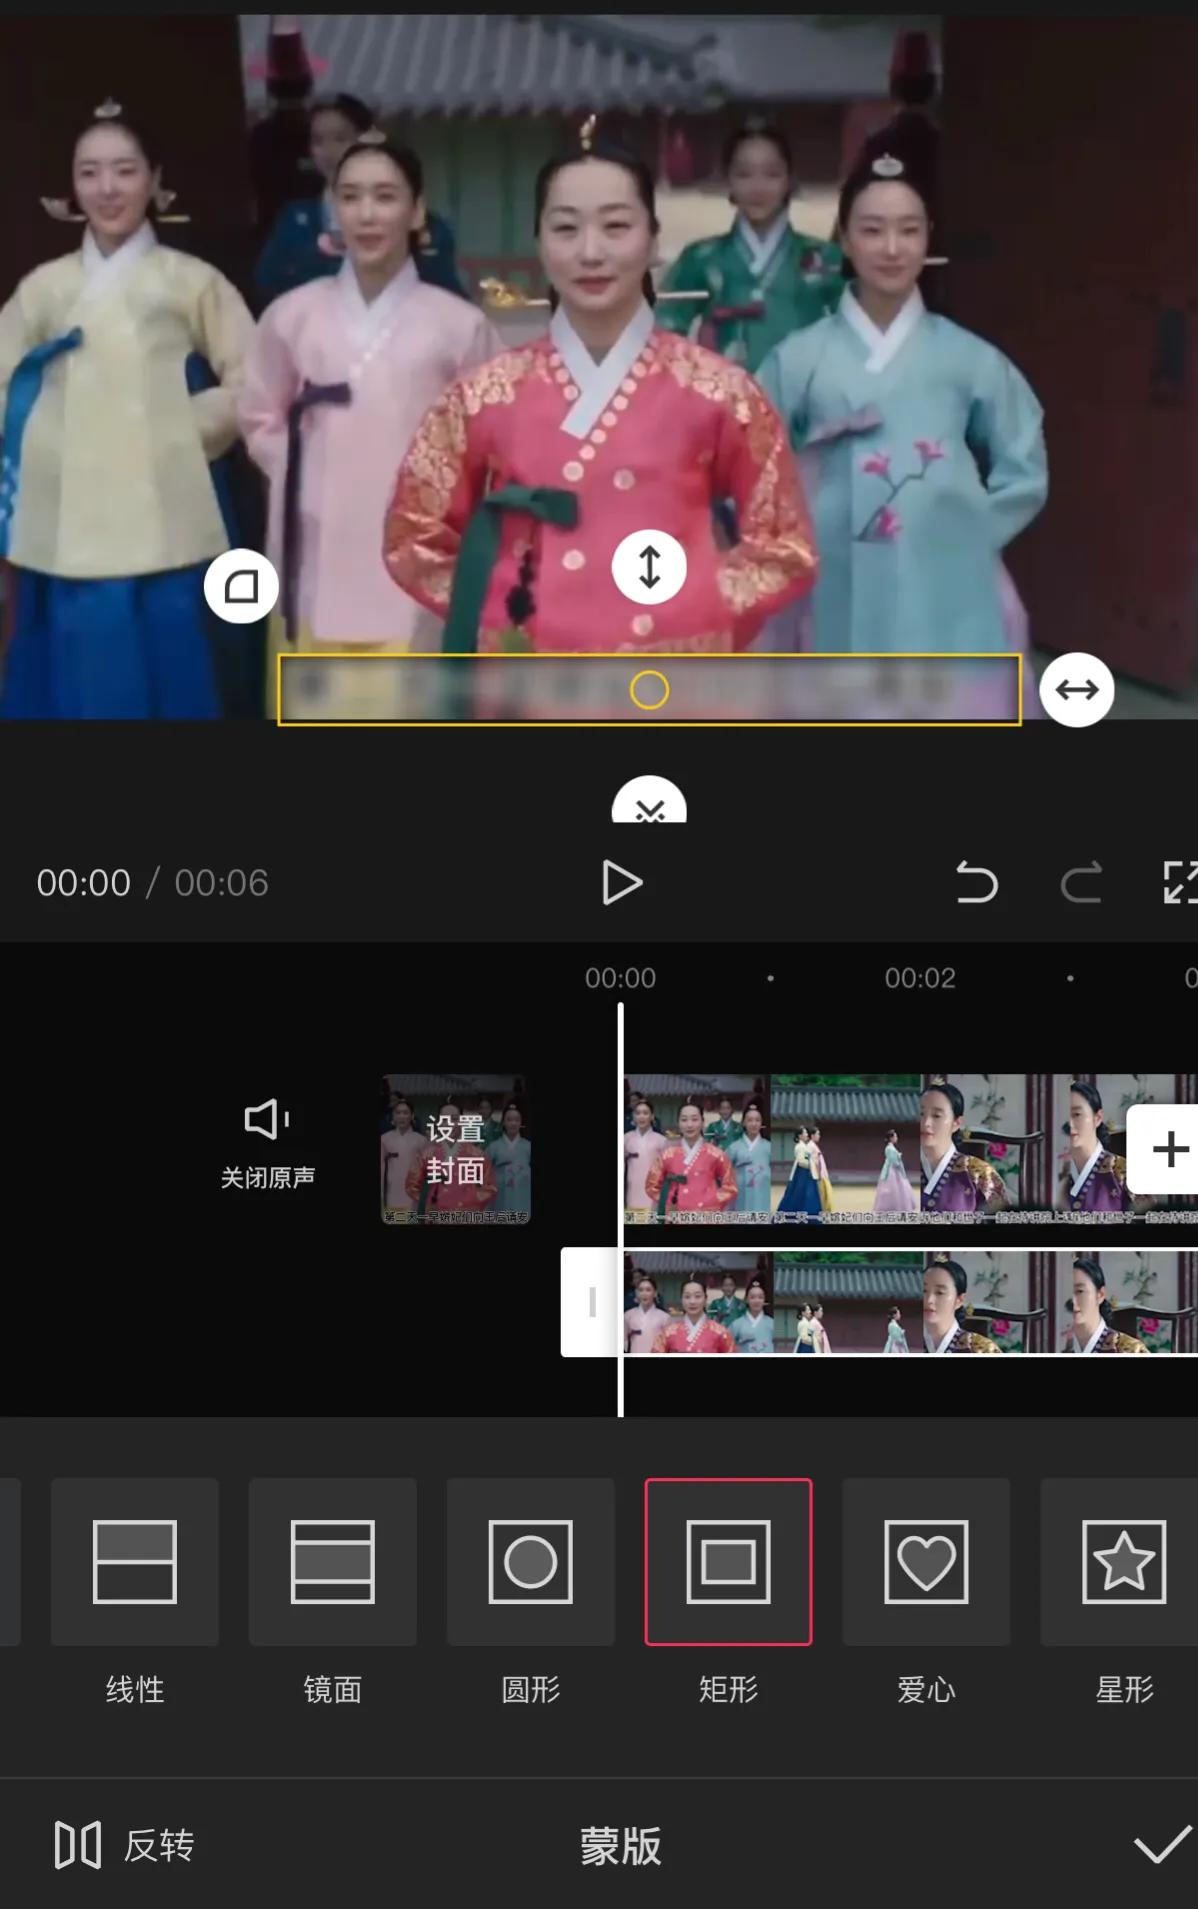Select the main track video clip
This screenshot has width=1198, height=1909.
coord(910,1149)
